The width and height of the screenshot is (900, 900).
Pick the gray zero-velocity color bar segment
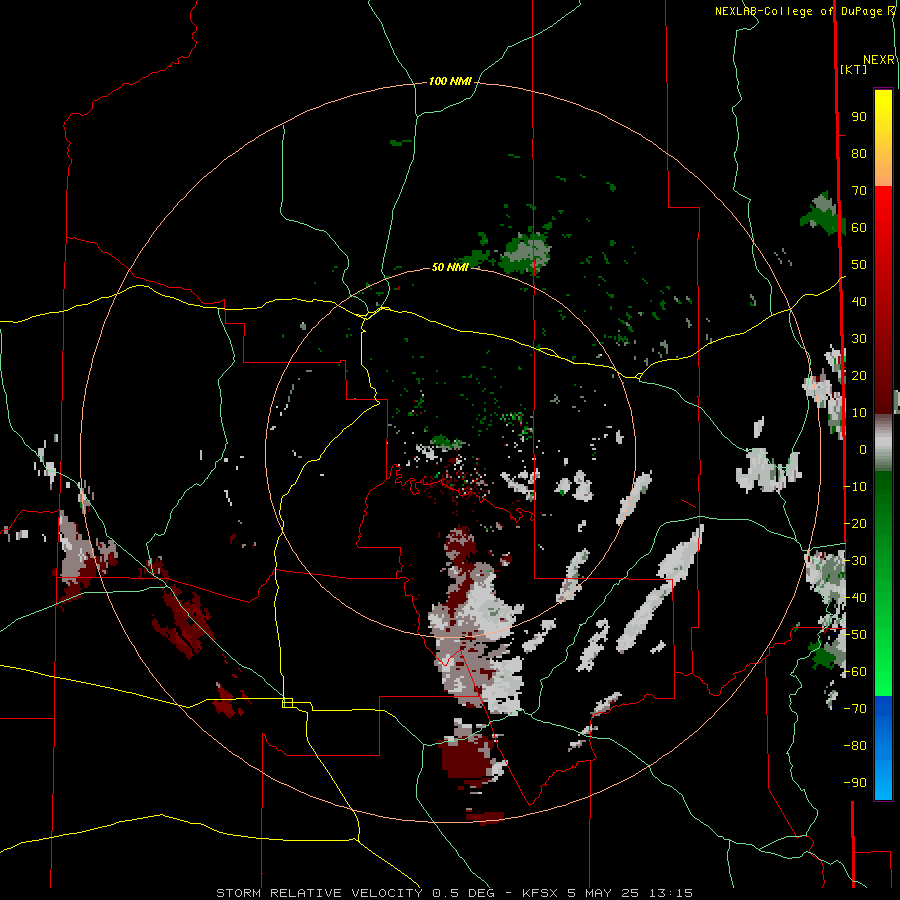[883, 443]
